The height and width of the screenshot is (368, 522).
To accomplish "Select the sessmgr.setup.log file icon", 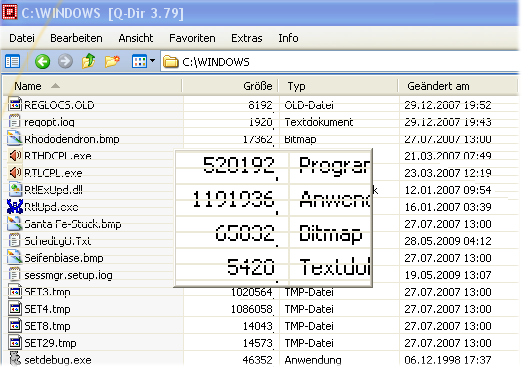I will pyautogui.click(x=15, y=274).
